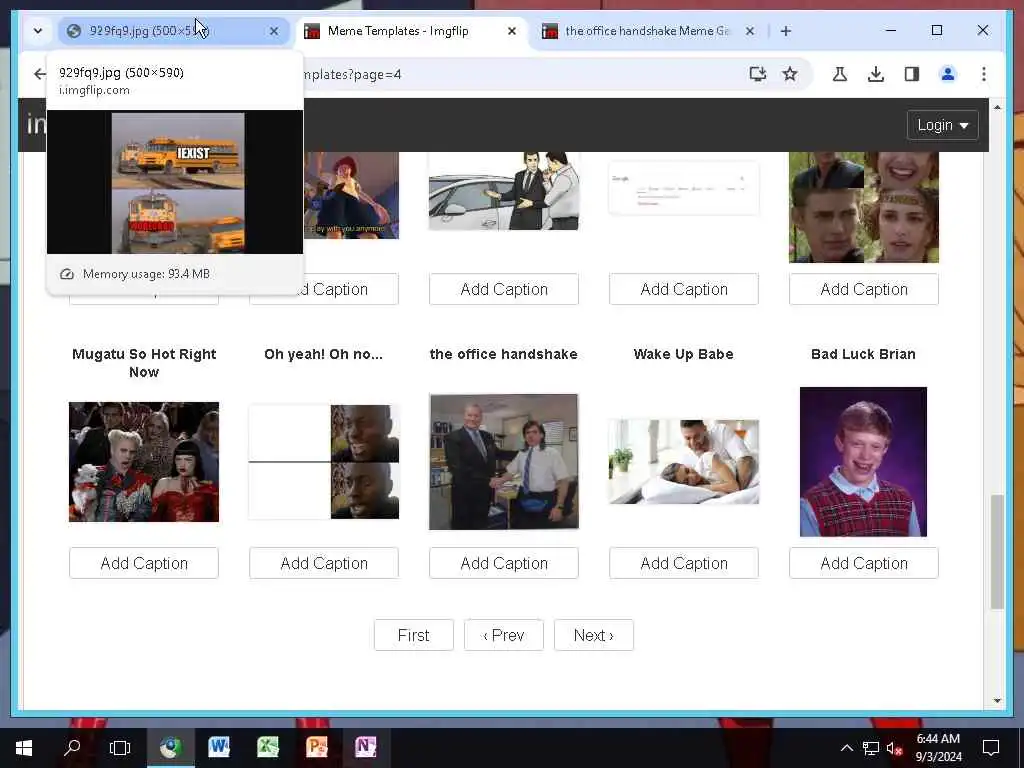Open the profile avatar menu
Screen dimensions: 1024x768
(x=948, y=74)
